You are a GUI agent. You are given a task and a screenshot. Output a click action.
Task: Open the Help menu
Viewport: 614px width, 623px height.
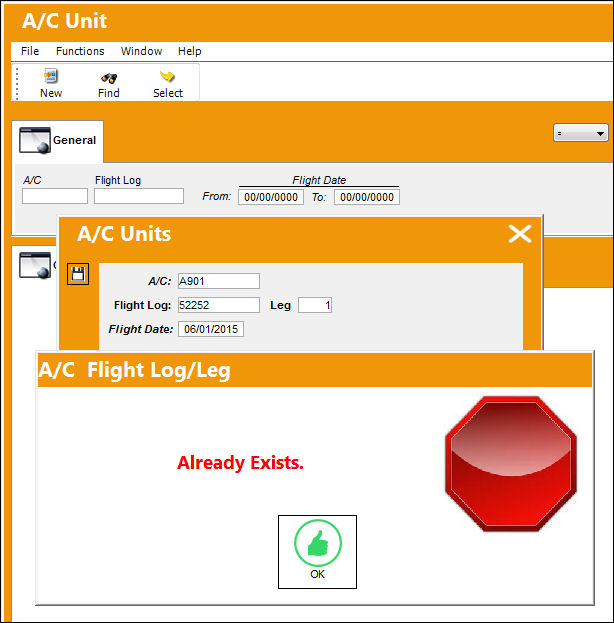click(190, 51)
